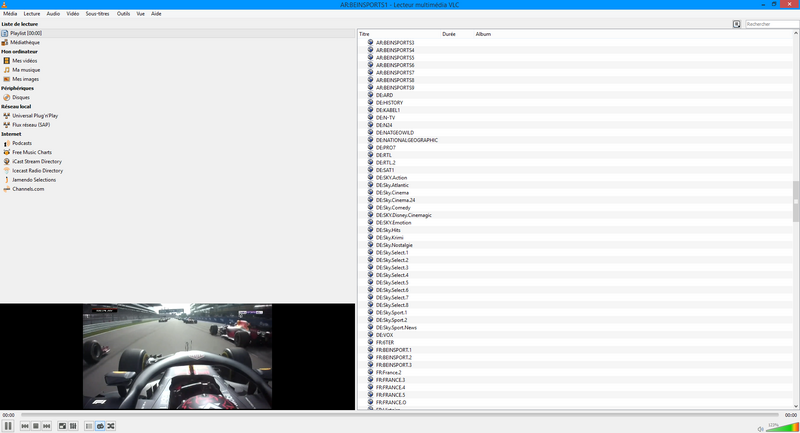
Task: Toggle the playlist view button
Action: [x=89, y=426]
